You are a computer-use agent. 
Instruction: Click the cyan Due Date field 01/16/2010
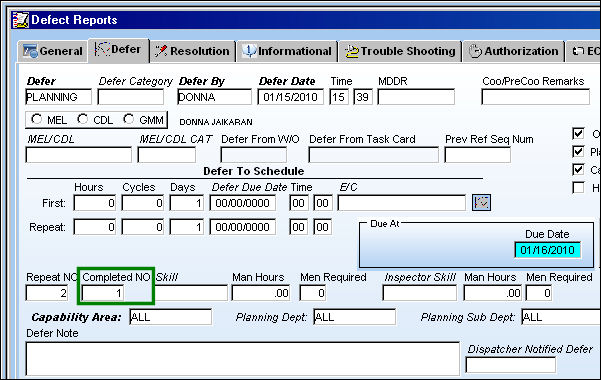[x=548, y=250]
